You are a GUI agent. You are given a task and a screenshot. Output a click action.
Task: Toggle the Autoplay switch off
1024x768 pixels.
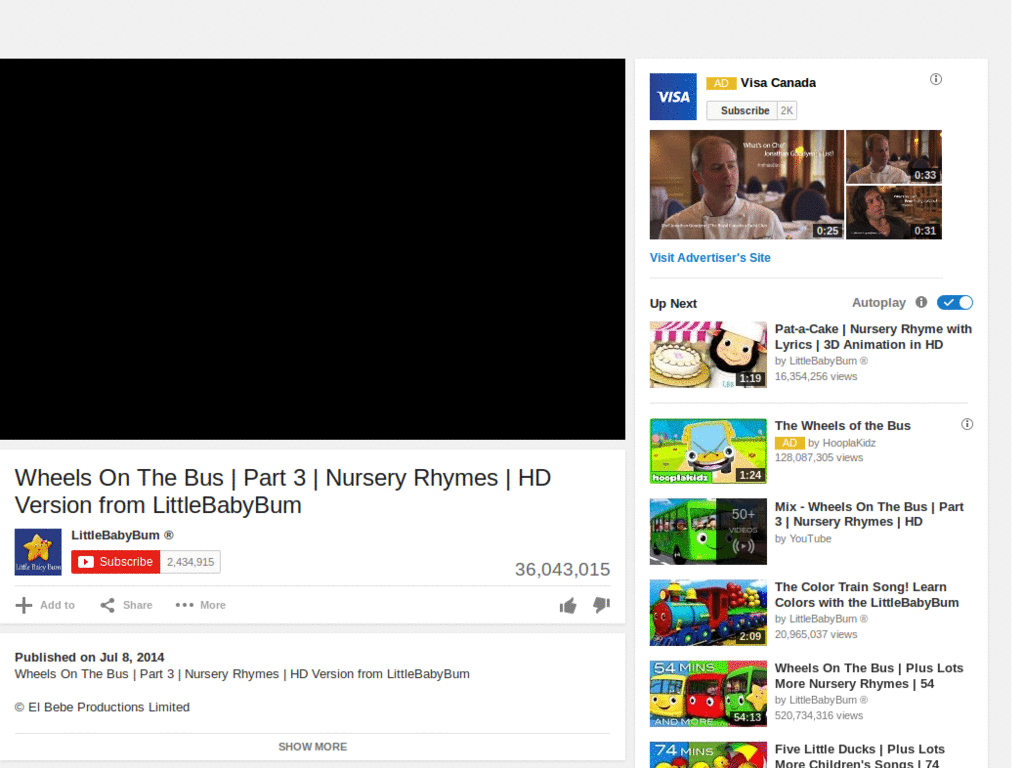coord(955,302)
